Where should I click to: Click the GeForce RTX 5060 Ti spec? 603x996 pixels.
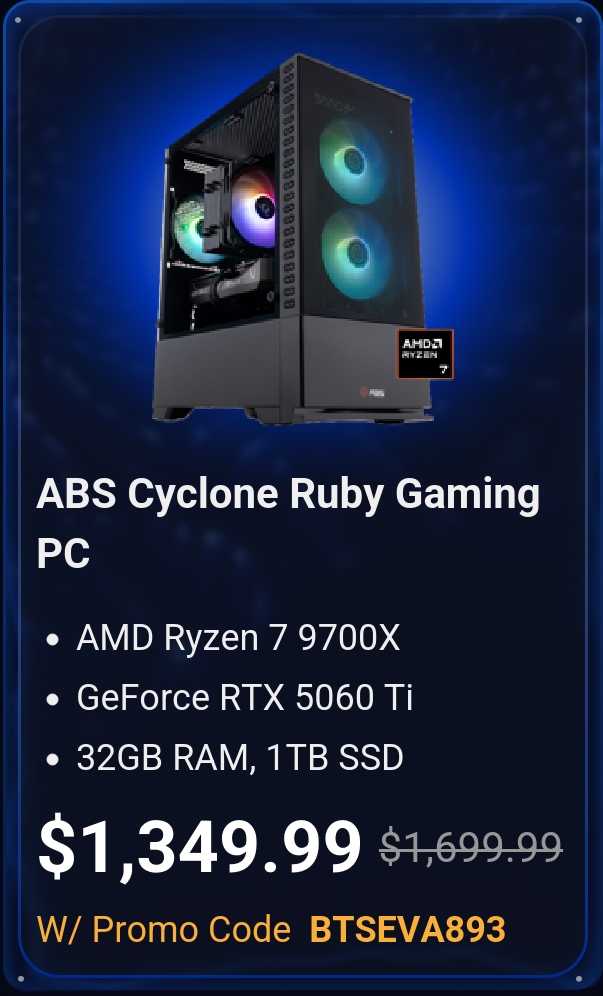[x=245, y=697]
